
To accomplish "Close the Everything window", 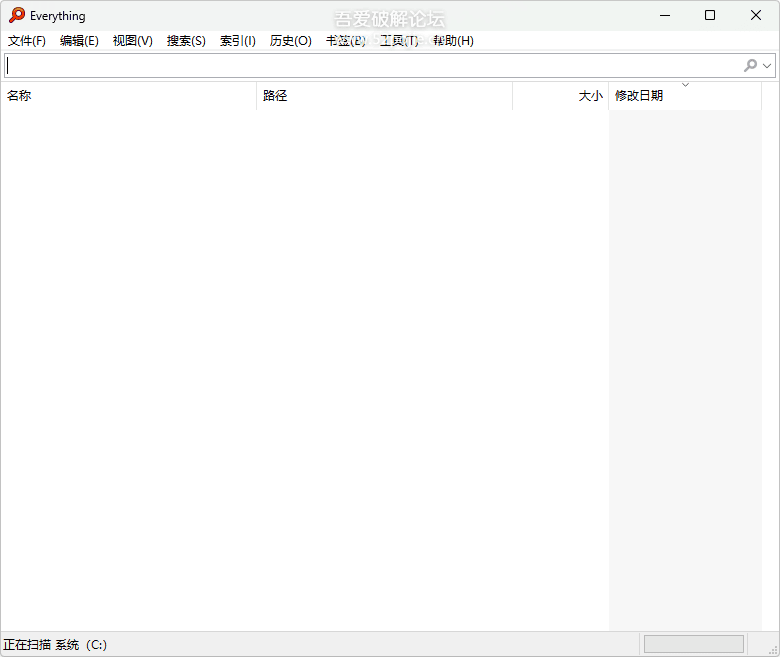I will 756,15.
